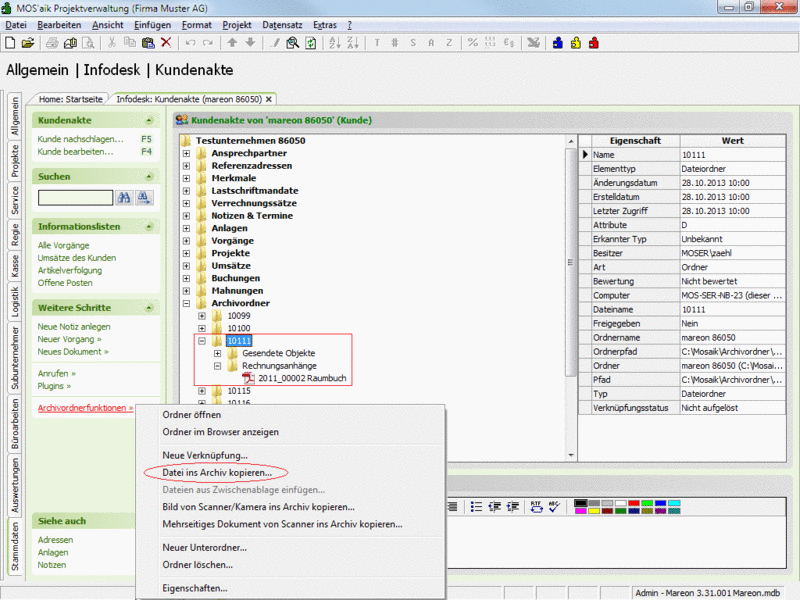Expand the Merkmale tree node
Screen dimensions: 800x600
[186, 178]
